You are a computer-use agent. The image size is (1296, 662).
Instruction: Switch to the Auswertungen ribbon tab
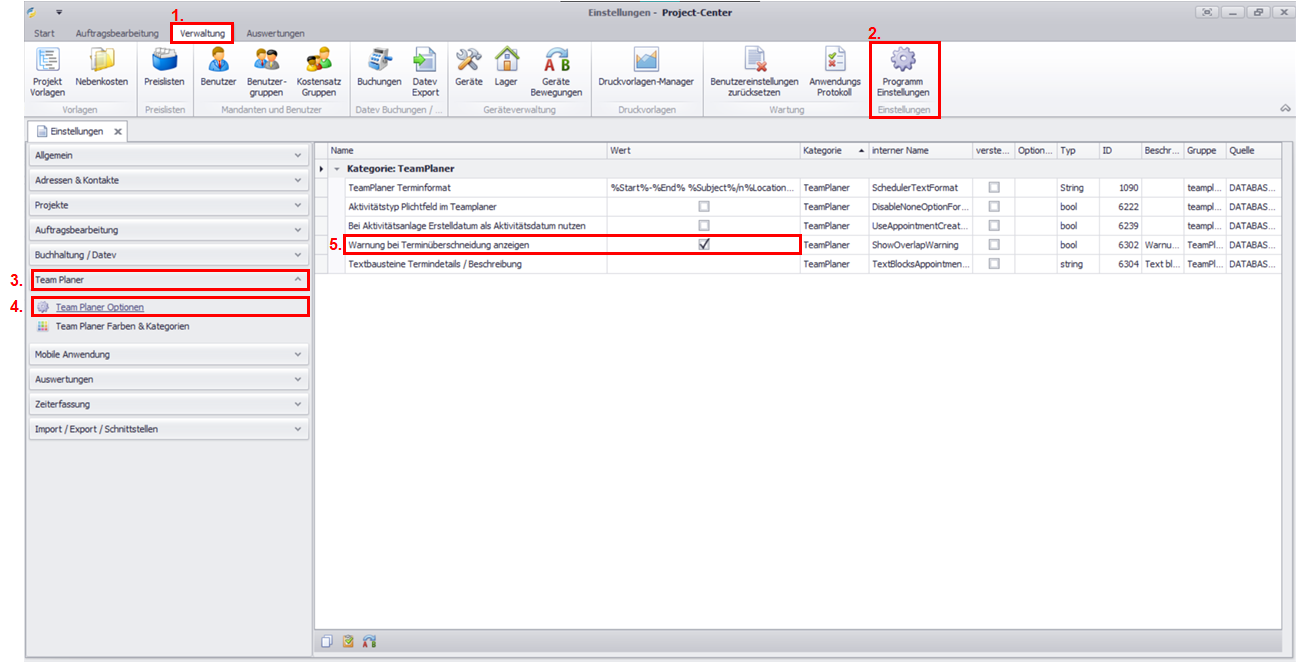point(275,33)
